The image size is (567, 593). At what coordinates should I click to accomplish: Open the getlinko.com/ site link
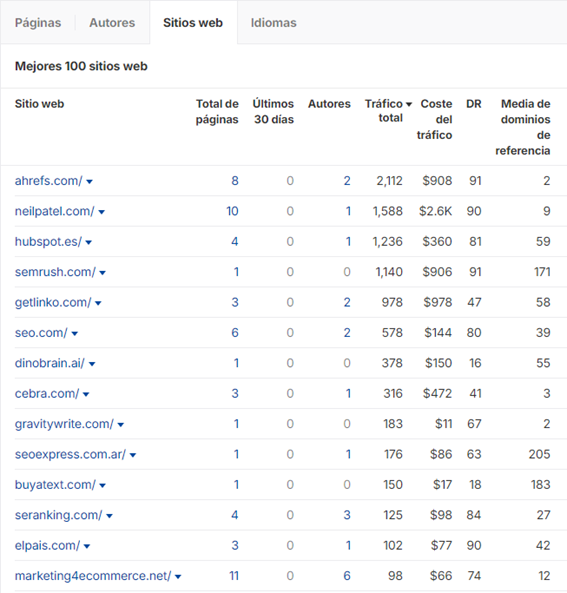click(x=53, y=302)
